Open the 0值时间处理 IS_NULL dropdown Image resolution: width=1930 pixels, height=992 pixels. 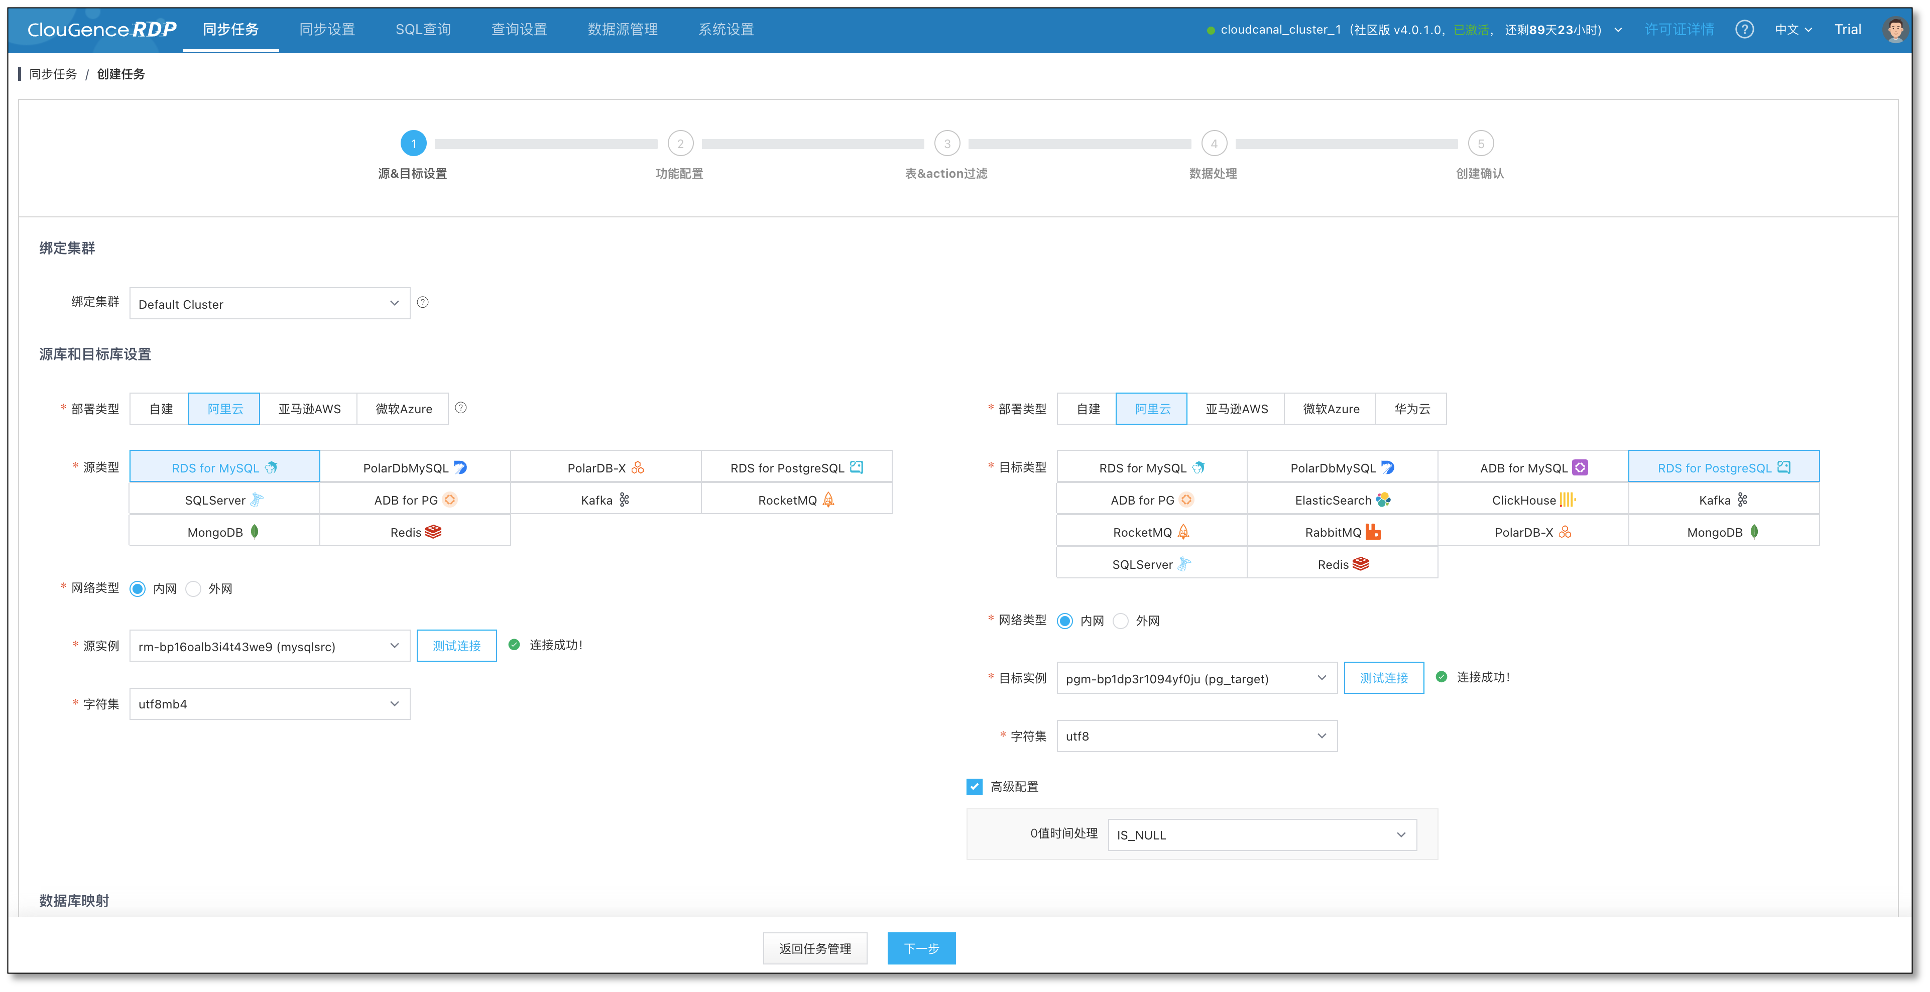point(1261,835)
